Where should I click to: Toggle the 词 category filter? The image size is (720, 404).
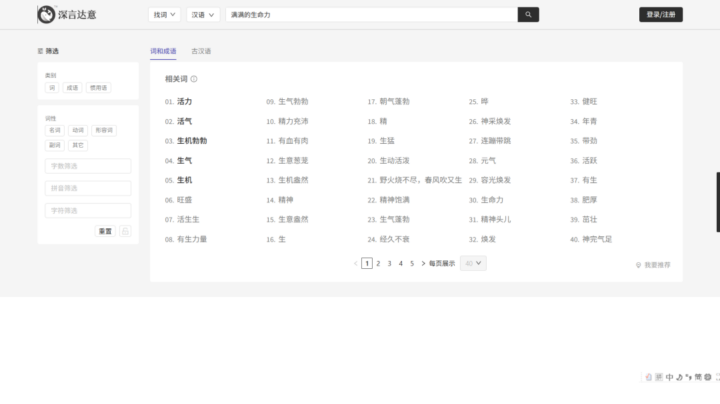click(52, 88)
